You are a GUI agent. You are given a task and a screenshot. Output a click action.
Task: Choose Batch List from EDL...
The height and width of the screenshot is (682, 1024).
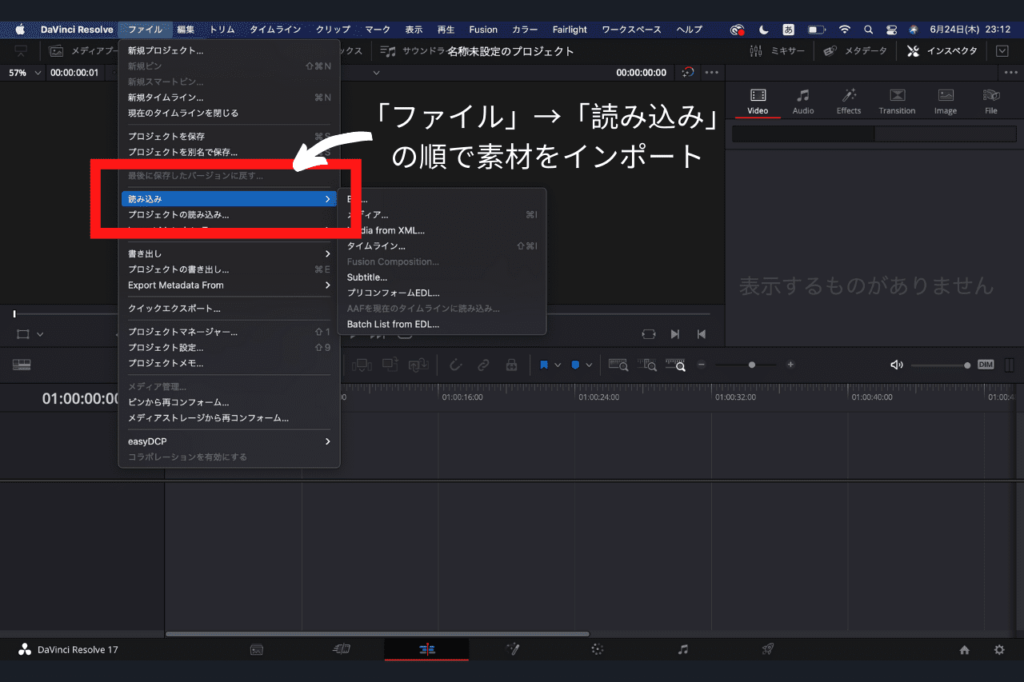pyautogui.click(x=441, y=324)
